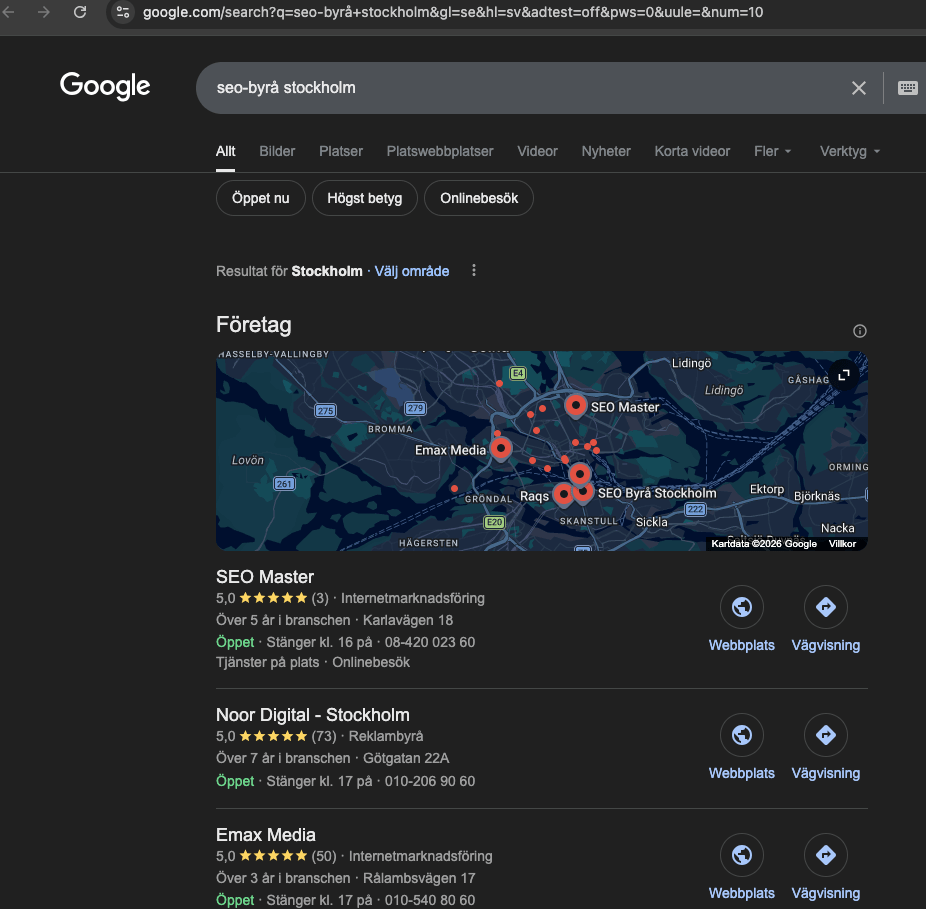Click the Rålambsvägen 17 address text
This screenshot has width=926, height=909.
419,878
